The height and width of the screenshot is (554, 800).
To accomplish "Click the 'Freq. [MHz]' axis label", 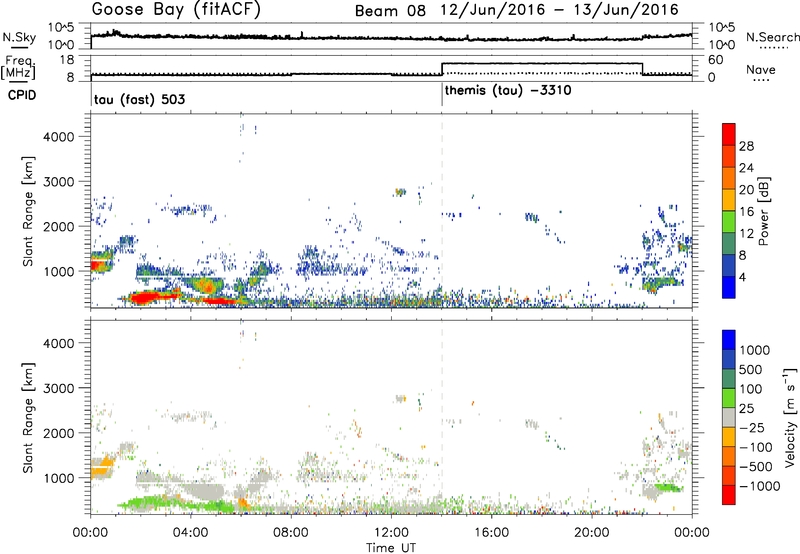I will 18,68.
